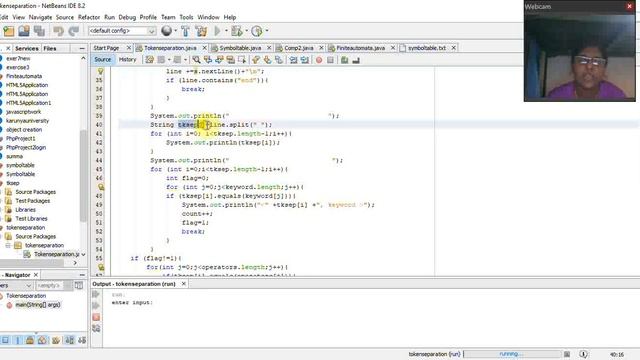Image resolution: width=640 pixels, height=360 pixels.
Task: Click the Find Next Occurrence icon
Action: [x=220, y=60]
